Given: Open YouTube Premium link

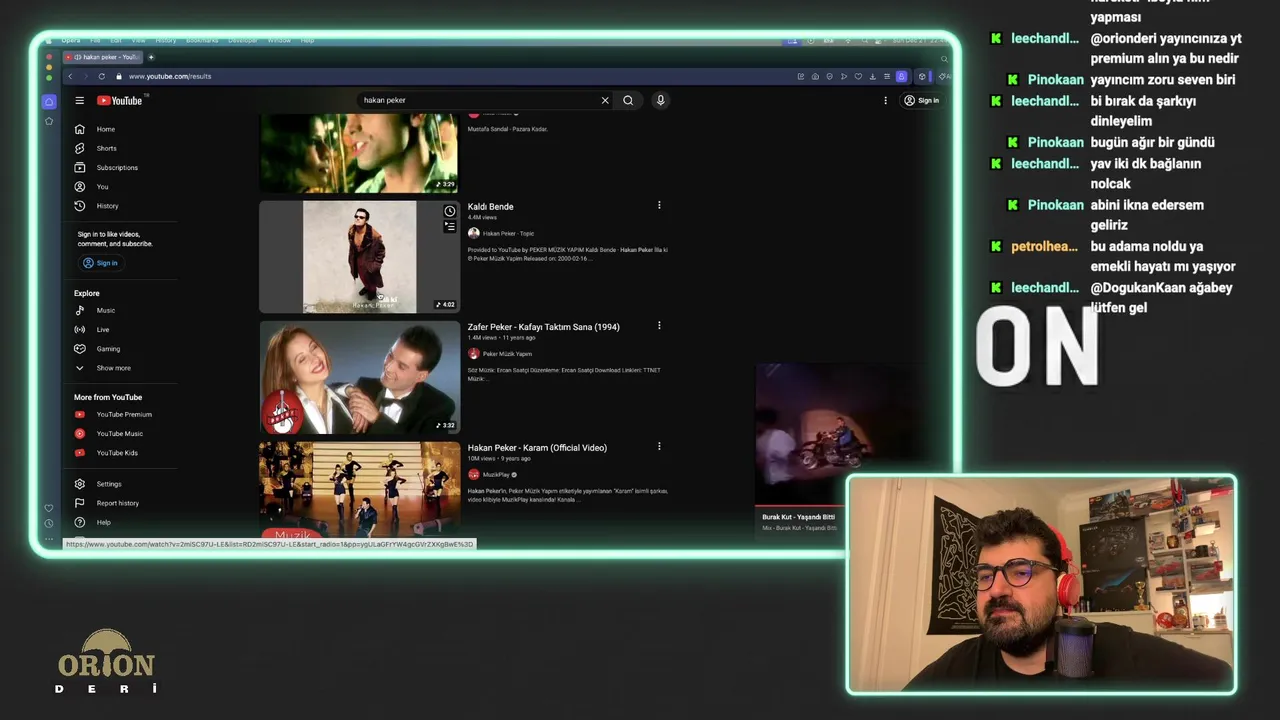Looking at the screenshot, I should (113, 414).
